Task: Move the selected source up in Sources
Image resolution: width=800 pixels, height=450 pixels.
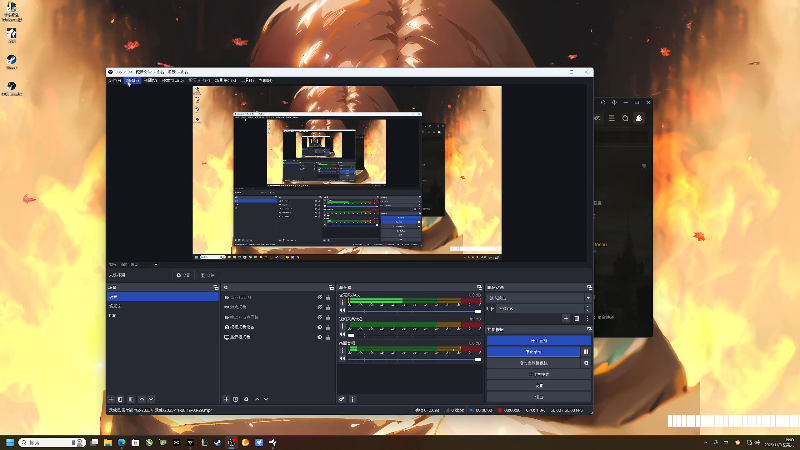Action: coord(257,399)
